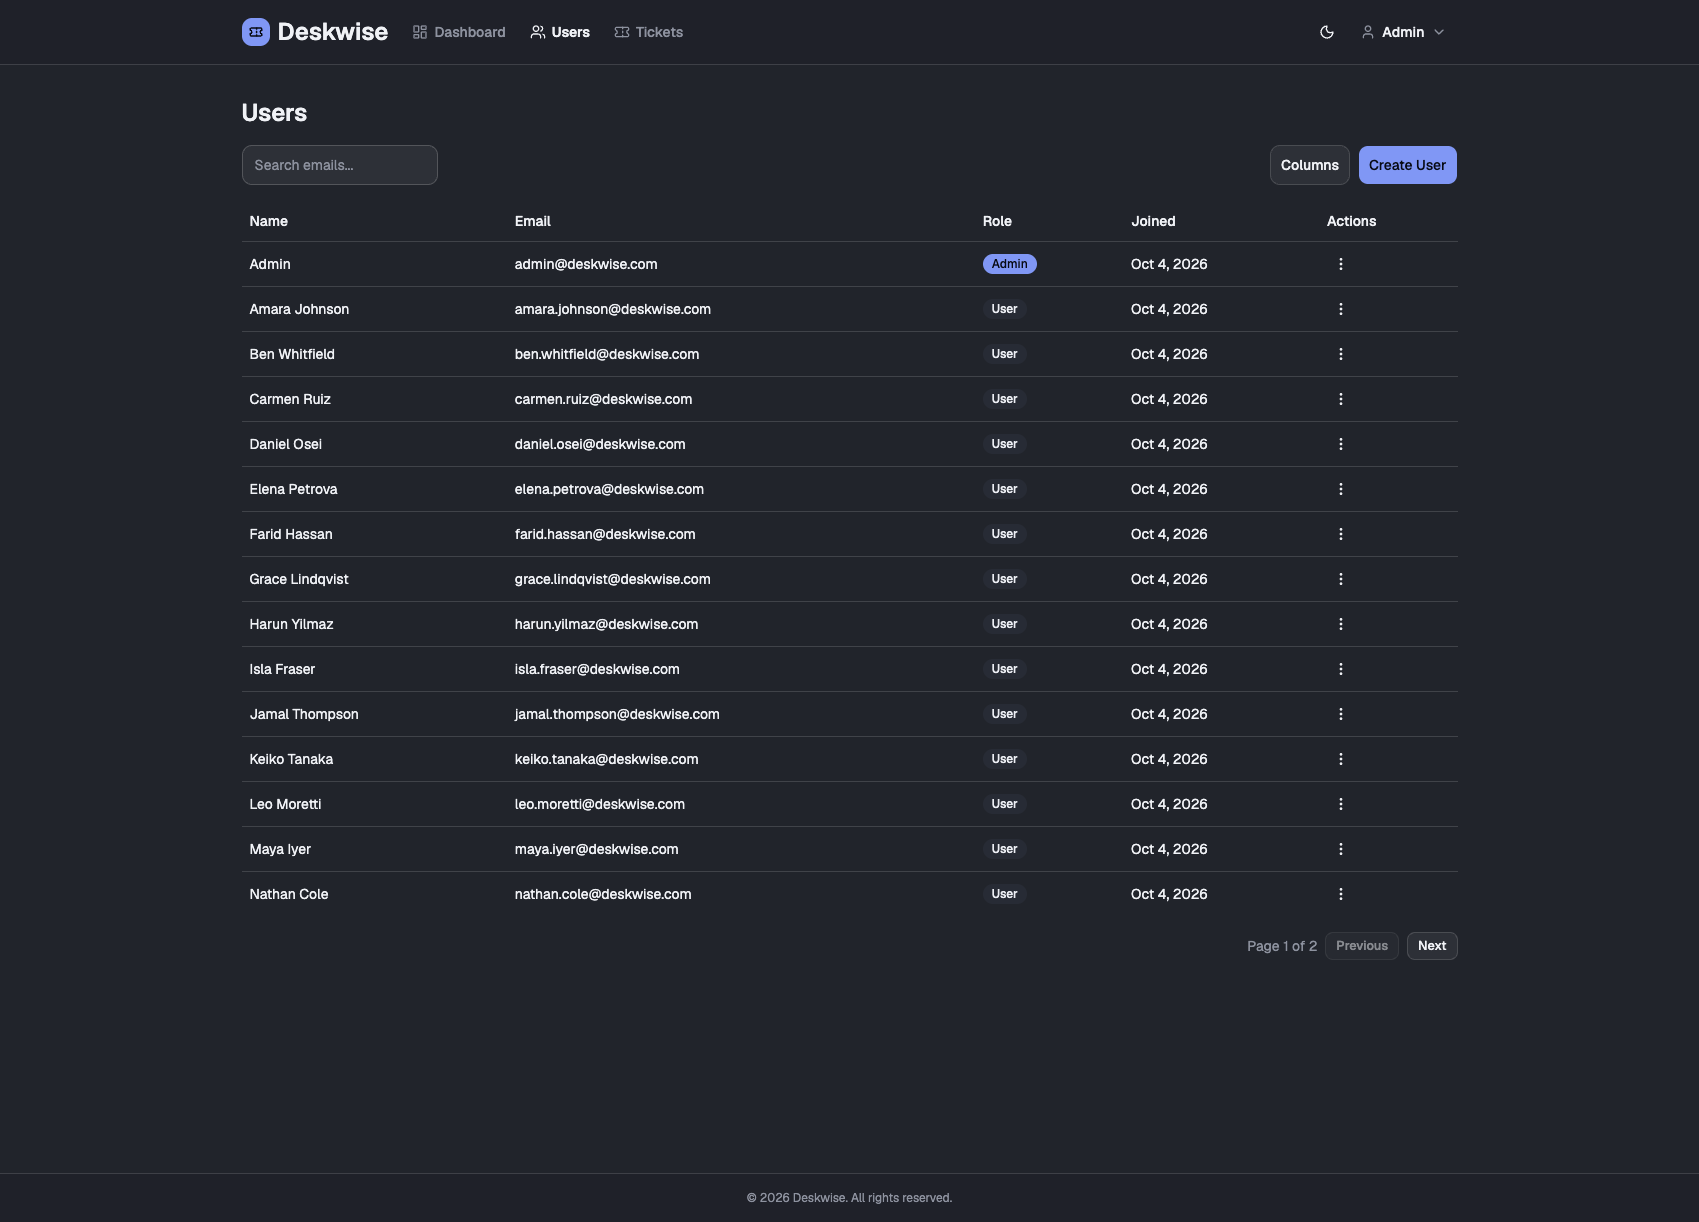The width and height of the screenshot is (1699, 1222).
Task: Open three-dot menu for Daniel Osei
Action: point(1341,444)
